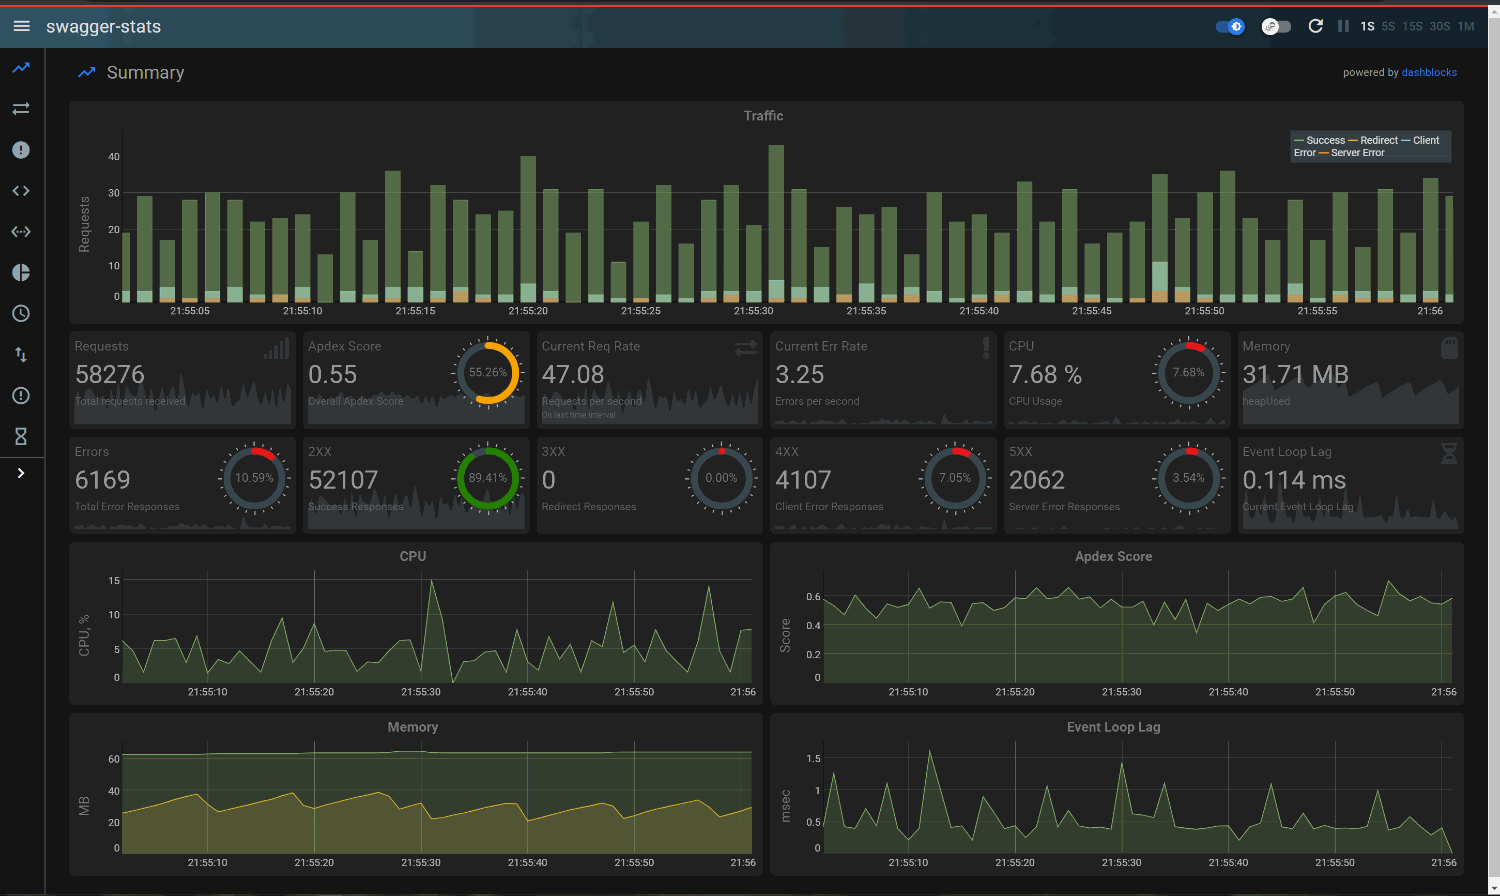Select the Requests sidebar icon
Image resolution: width=1500 pixels, height=896 pixels.
pos(21,109)
